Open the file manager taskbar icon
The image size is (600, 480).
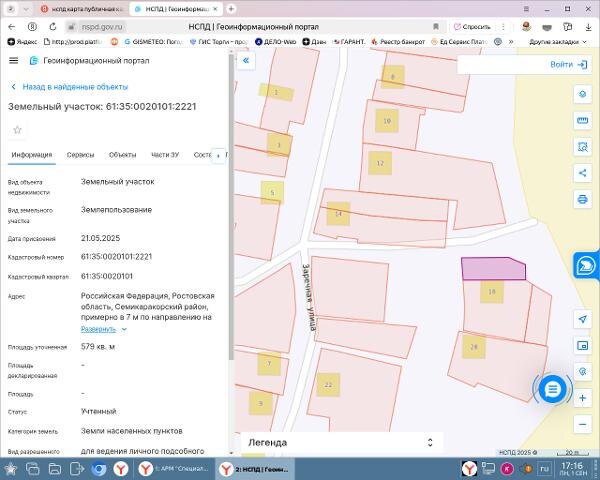pos(55,469)
